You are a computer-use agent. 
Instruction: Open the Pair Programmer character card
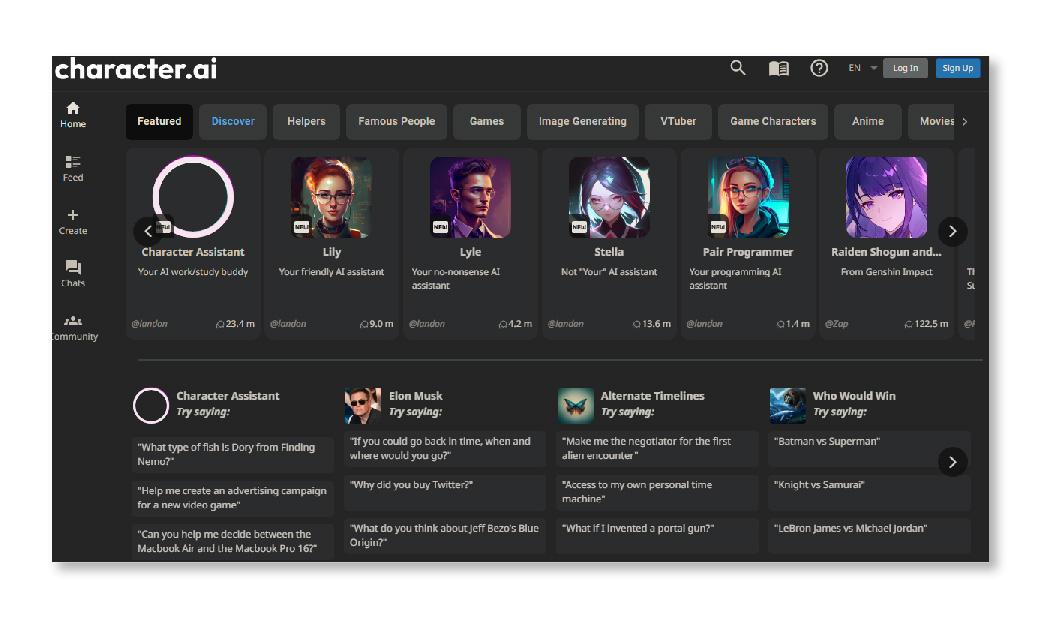[747, 243]
